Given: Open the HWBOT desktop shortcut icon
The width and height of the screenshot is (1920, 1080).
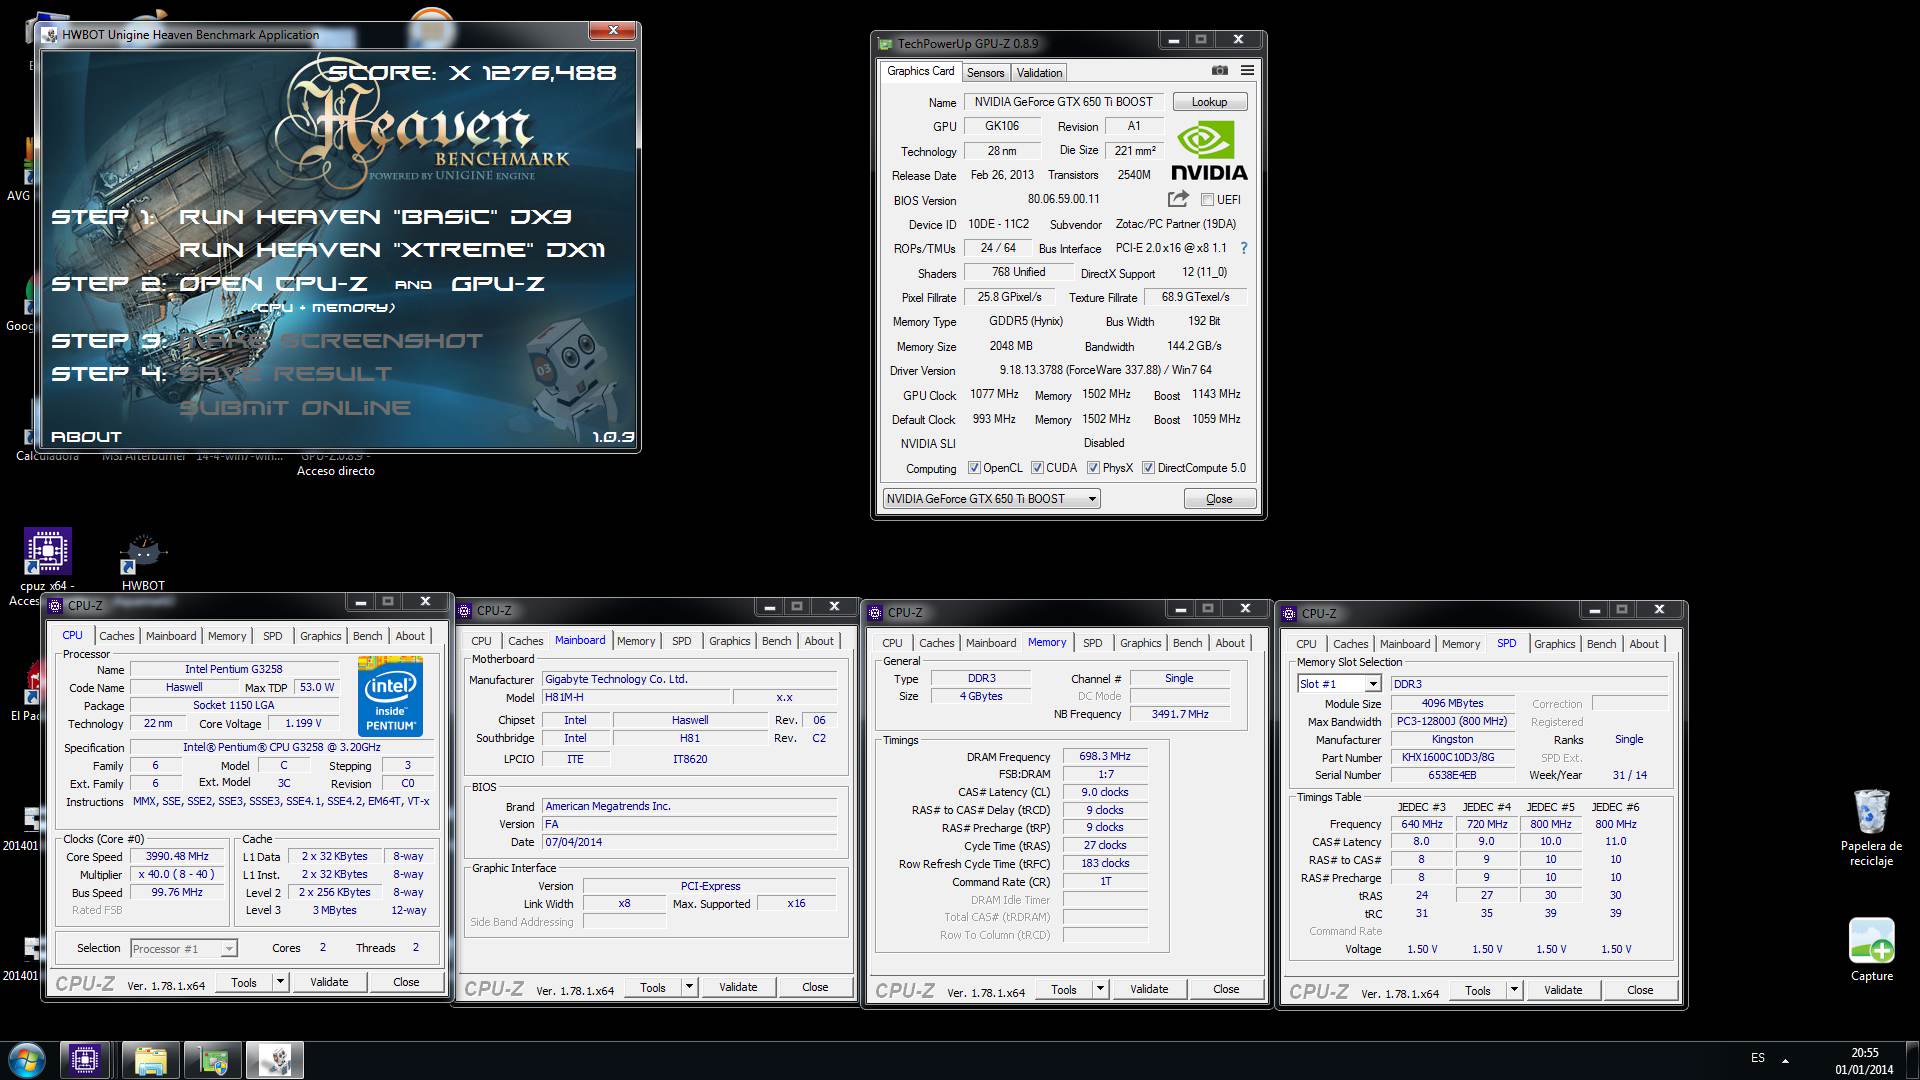Looking at the screenshot, I should [x=143, y=555].
